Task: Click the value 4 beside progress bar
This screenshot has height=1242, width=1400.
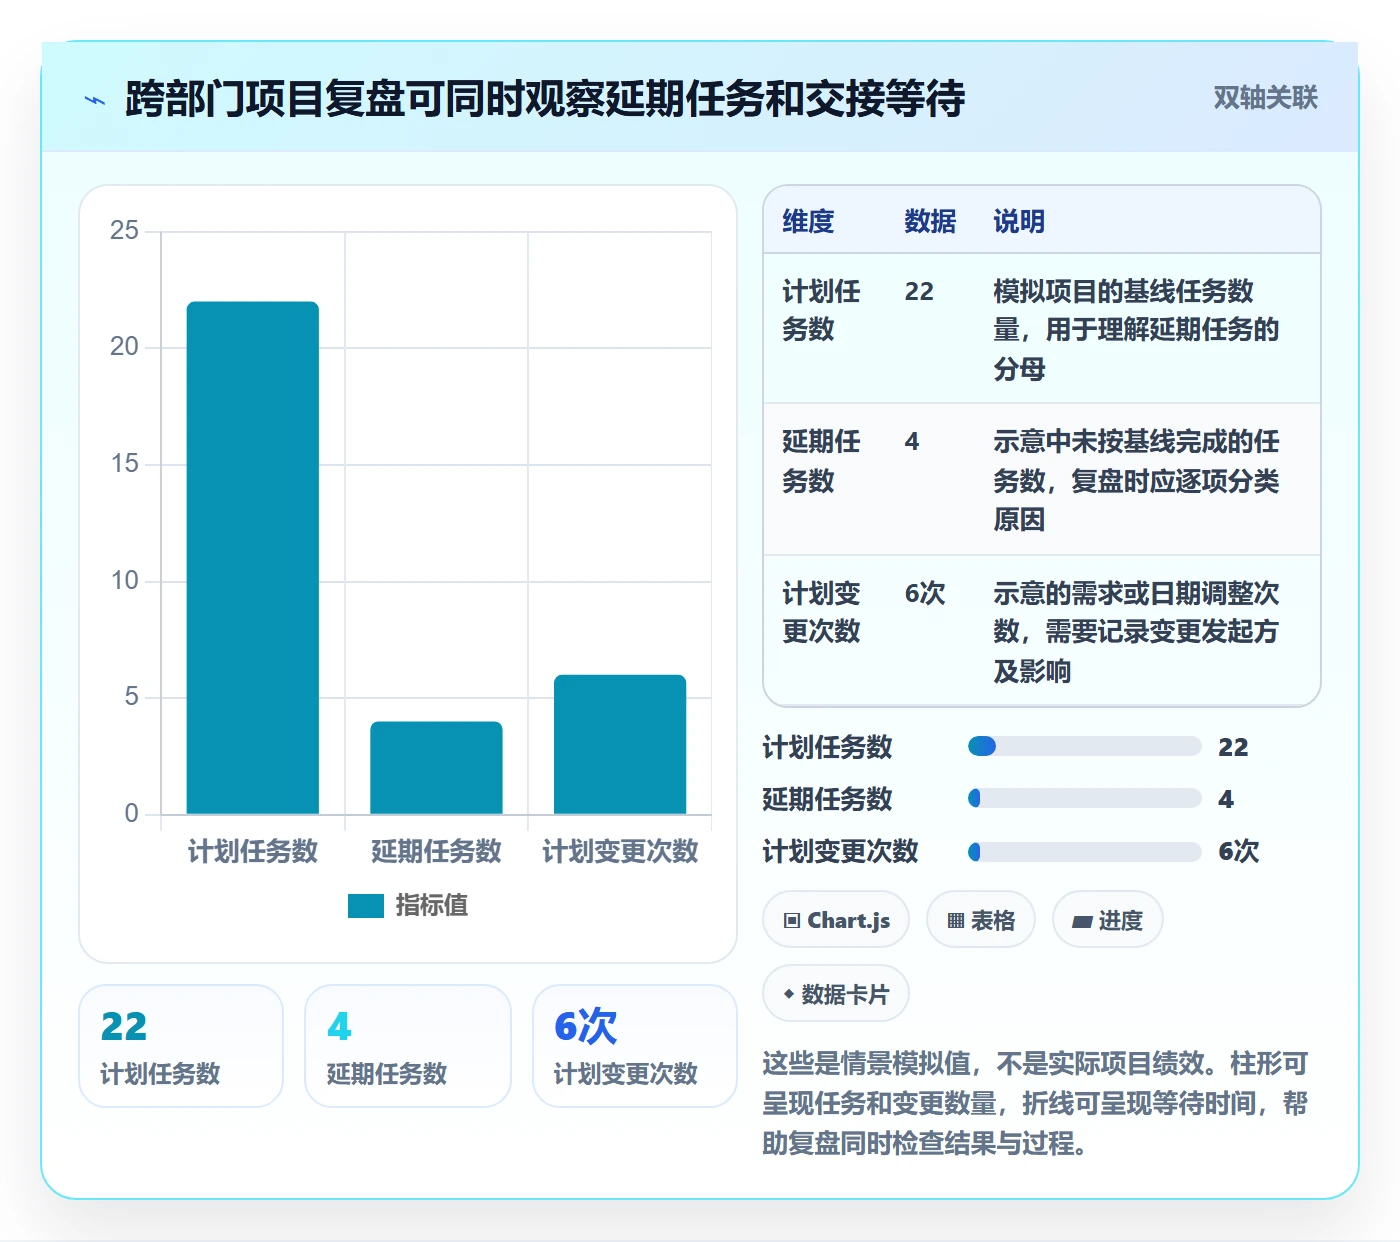Action: pos(1226,799)
